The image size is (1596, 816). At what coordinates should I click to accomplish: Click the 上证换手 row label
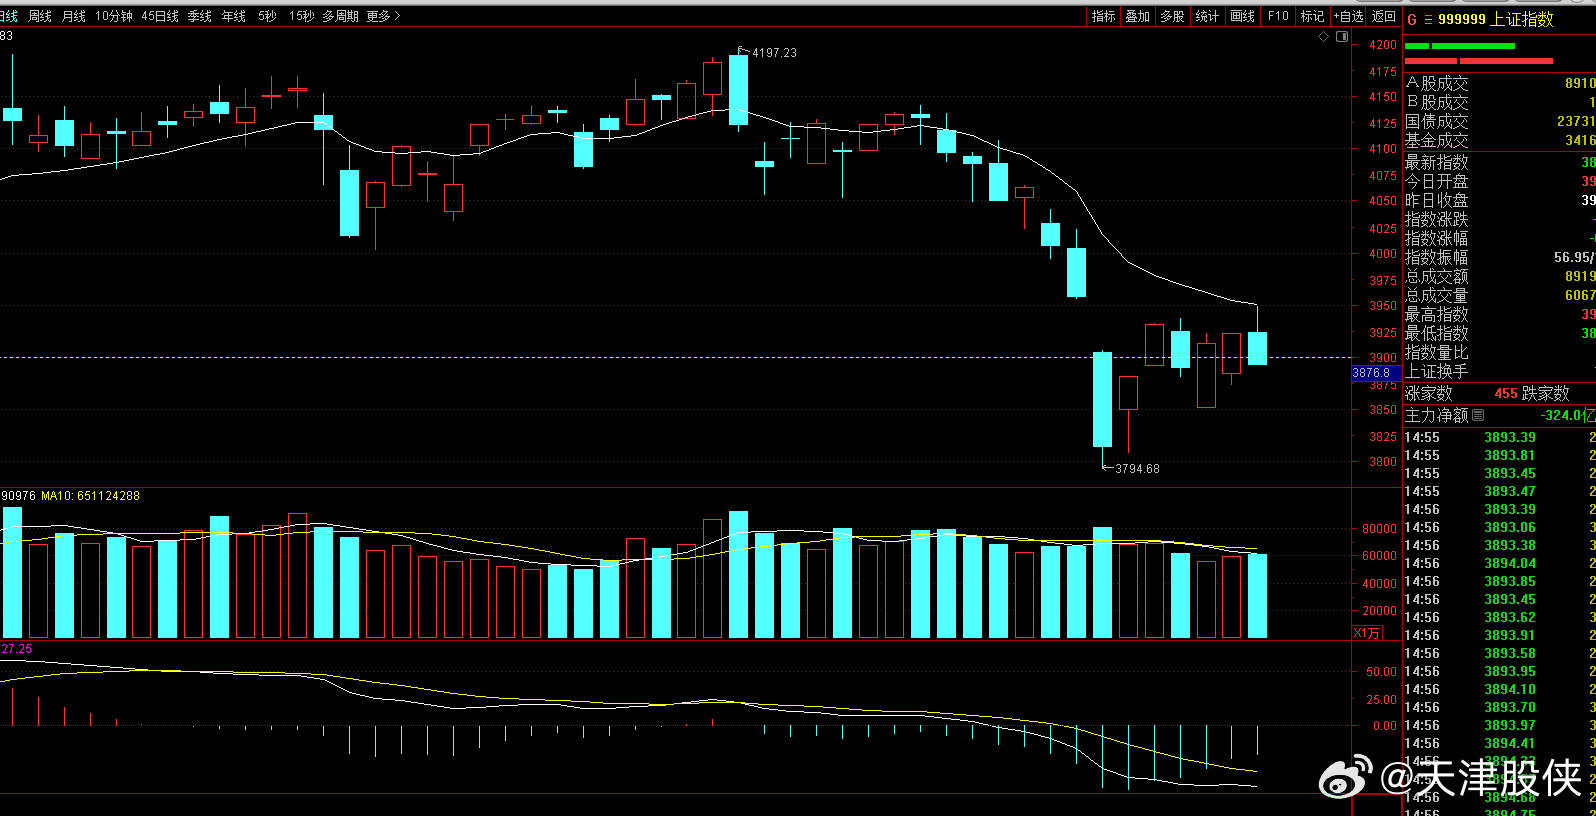[x=1437, y=371]
